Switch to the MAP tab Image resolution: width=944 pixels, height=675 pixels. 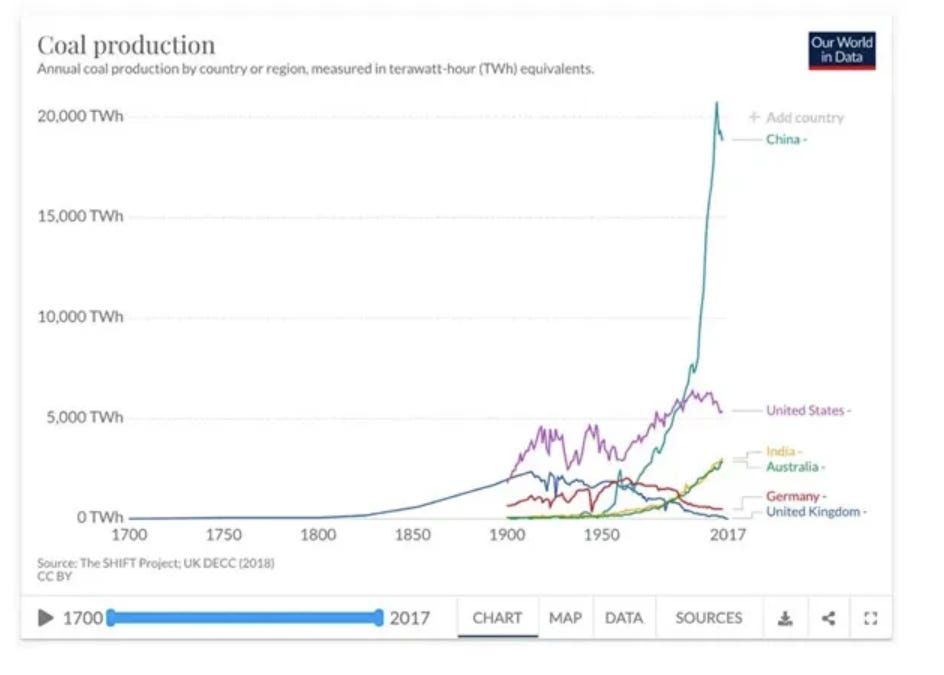click(565, 618)
